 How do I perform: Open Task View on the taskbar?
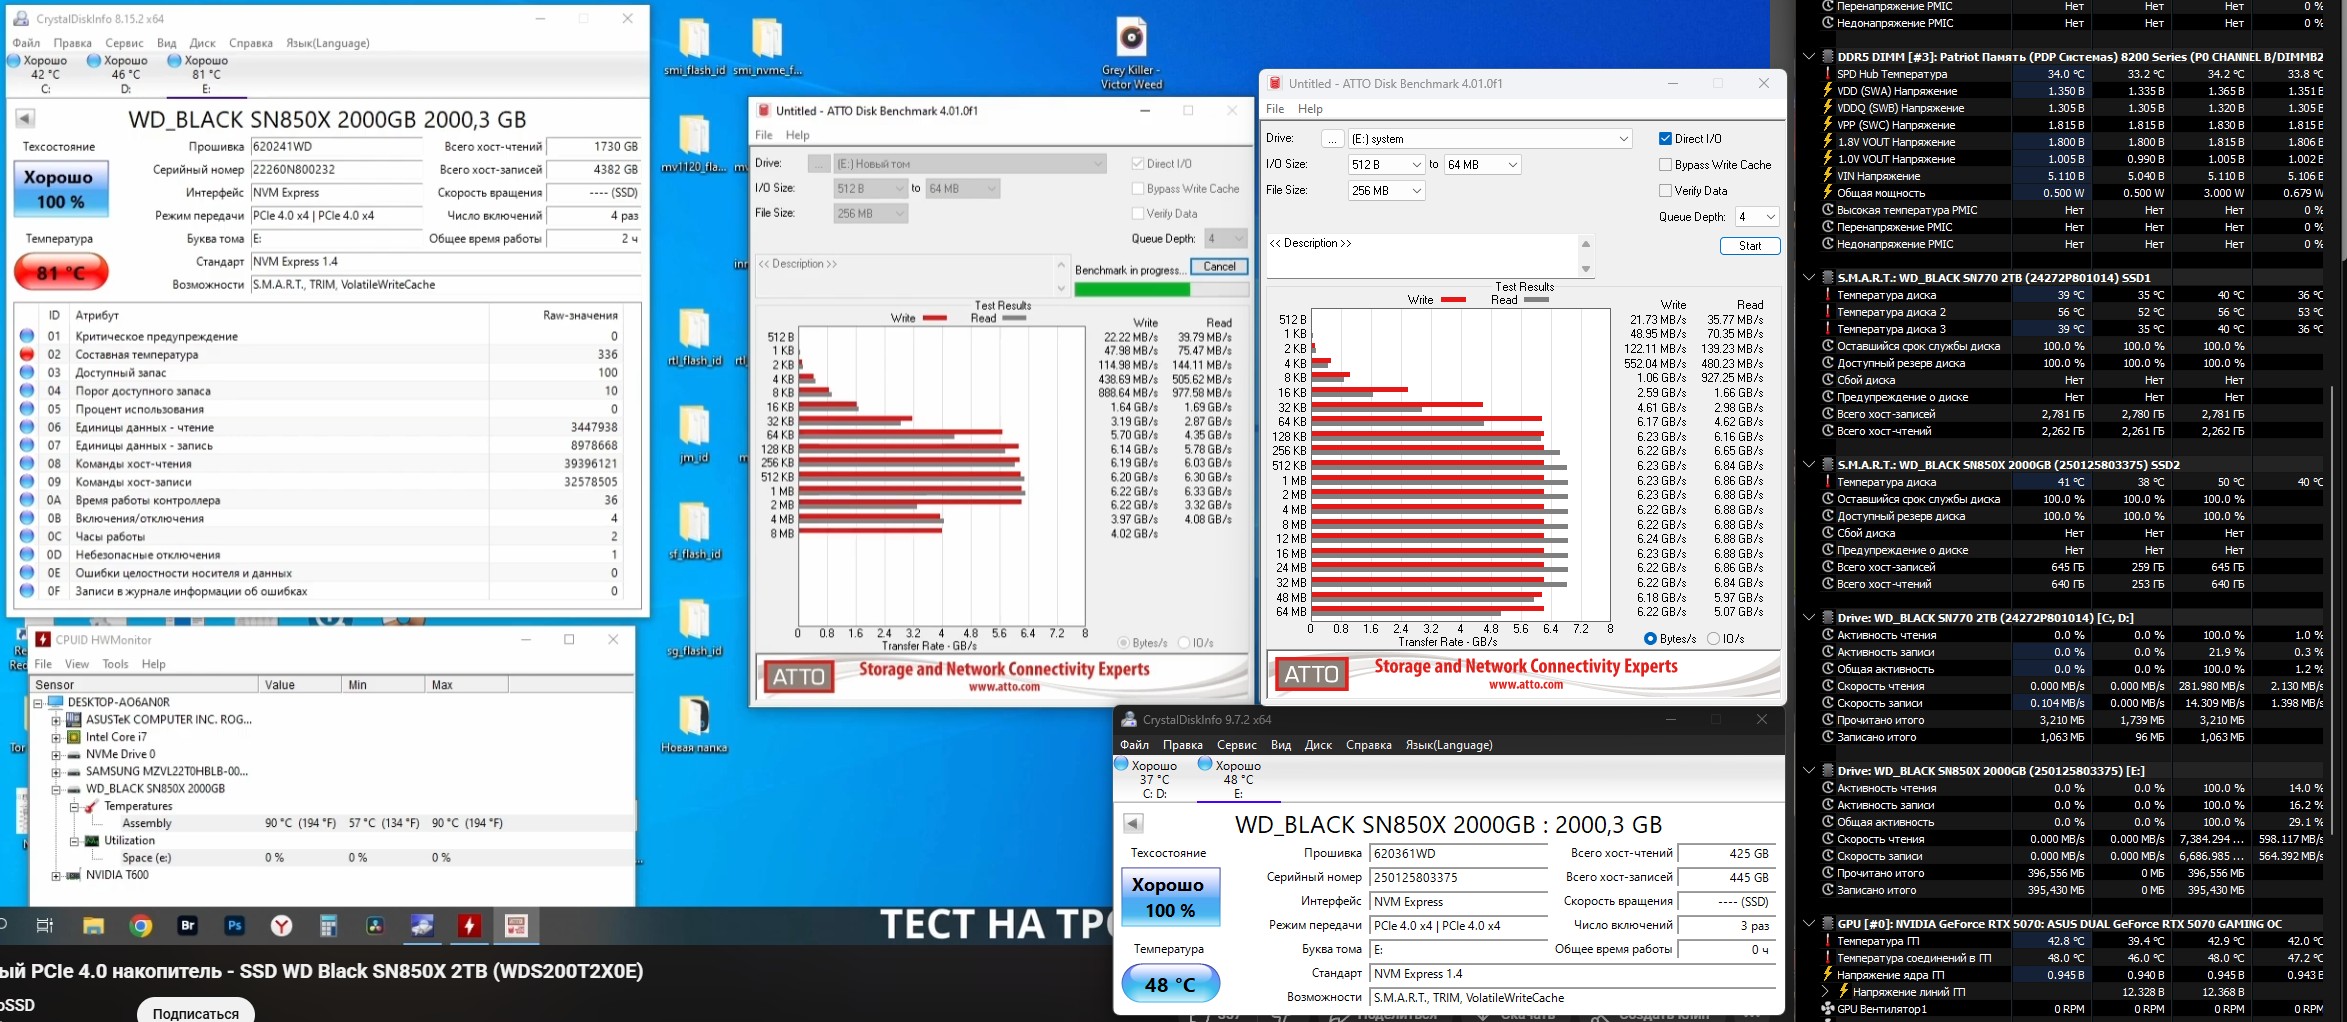pyautogui.click(x=45, y=926)
